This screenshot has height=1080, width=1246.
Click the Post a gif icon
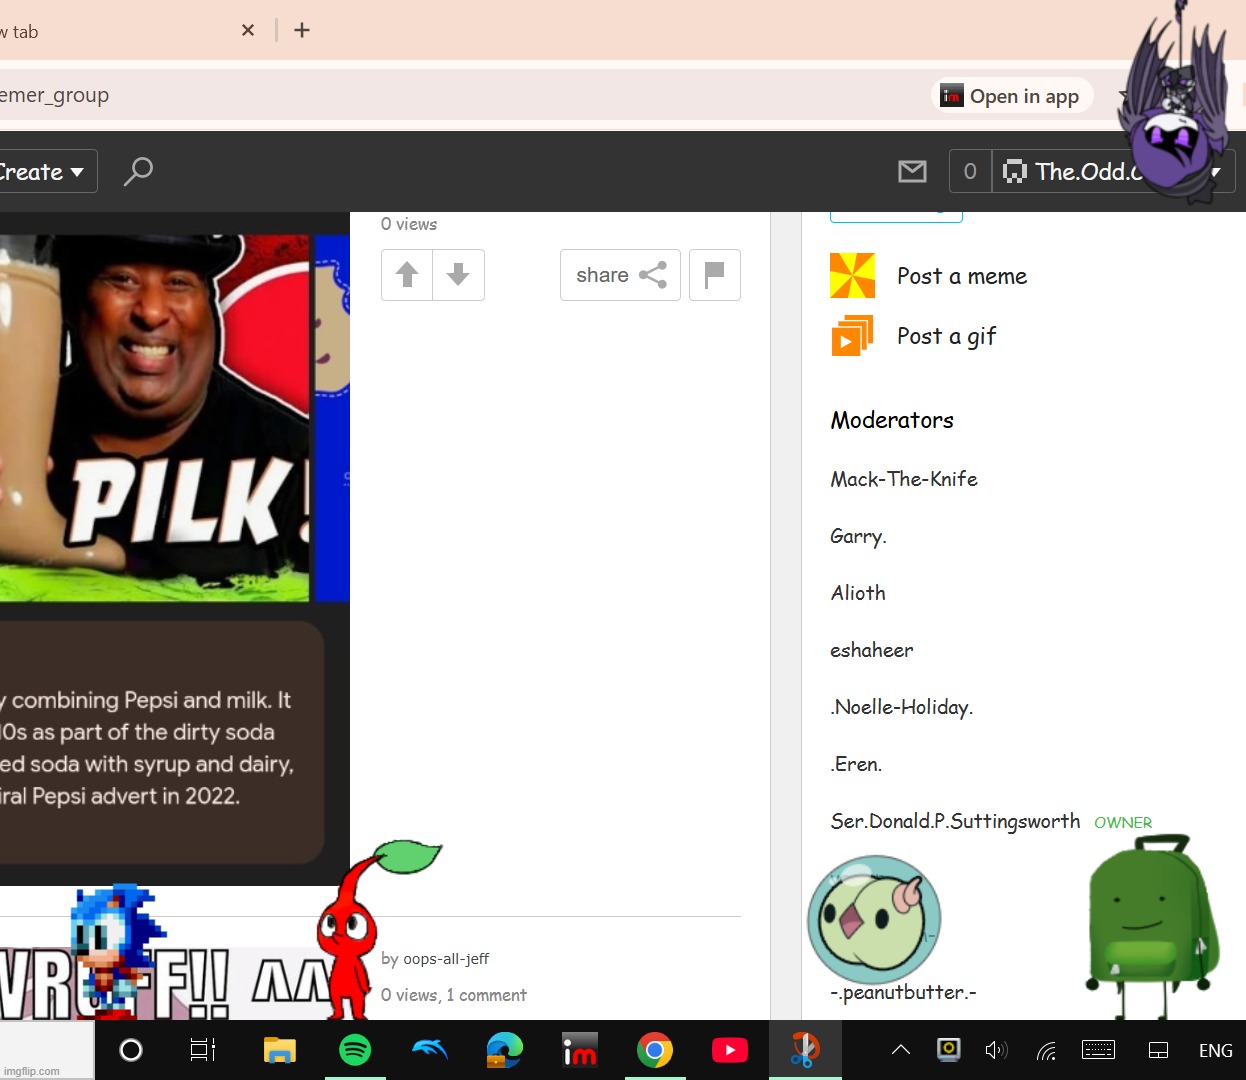pyautogui.click(x=852, y=336)
